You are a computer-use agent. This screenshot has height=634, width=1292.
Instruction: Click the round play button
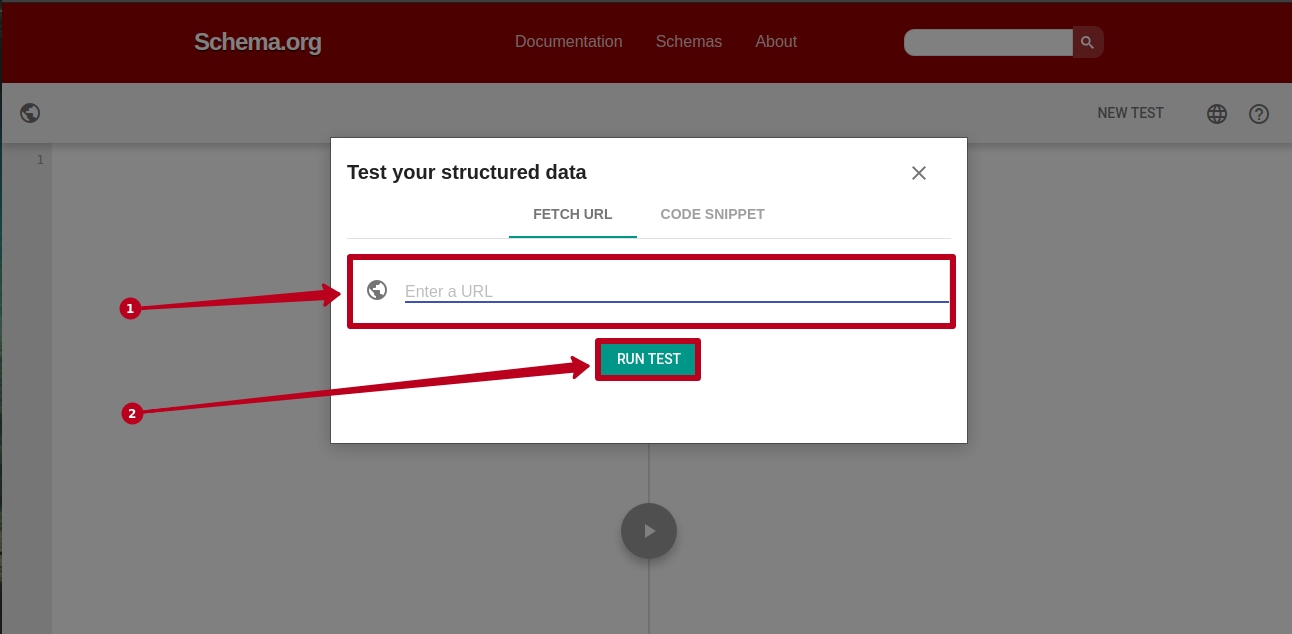tap(649, 531)
